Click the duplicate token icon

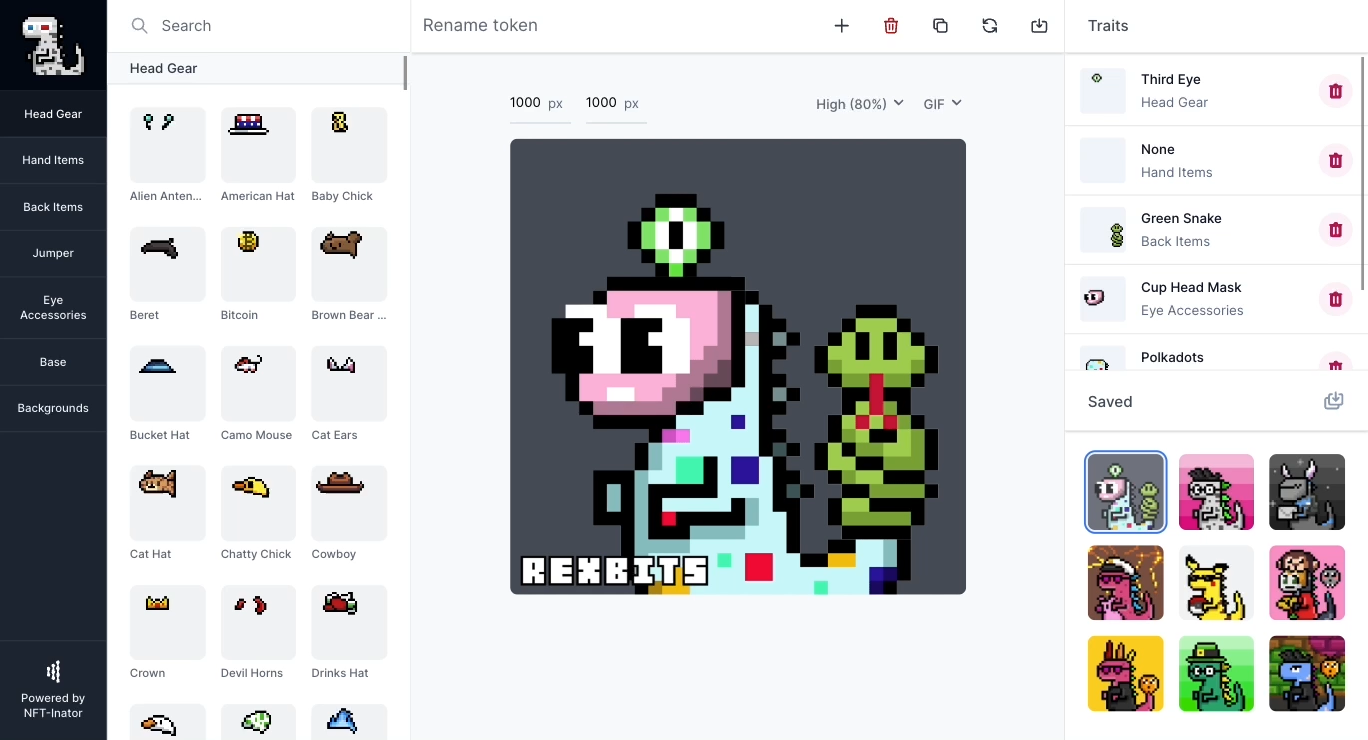tap(940, 26)
